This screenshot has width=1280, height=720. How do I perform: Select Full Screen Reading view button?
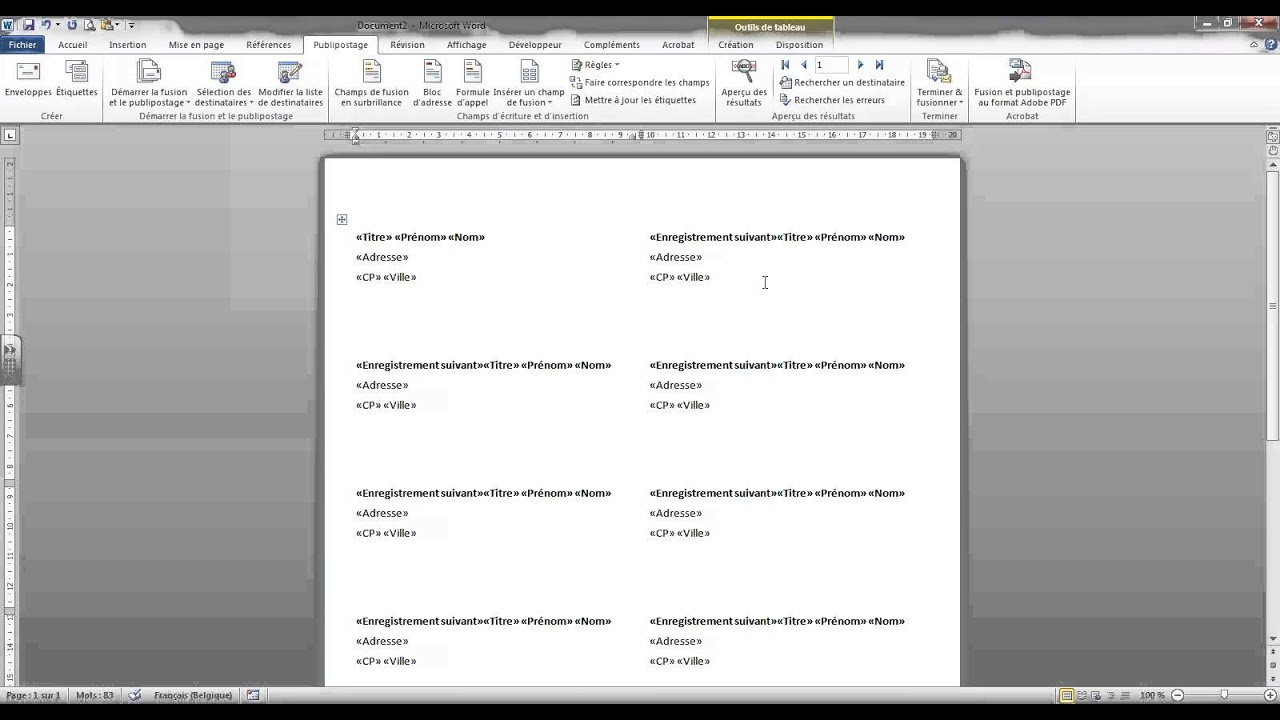(1082, 695)
